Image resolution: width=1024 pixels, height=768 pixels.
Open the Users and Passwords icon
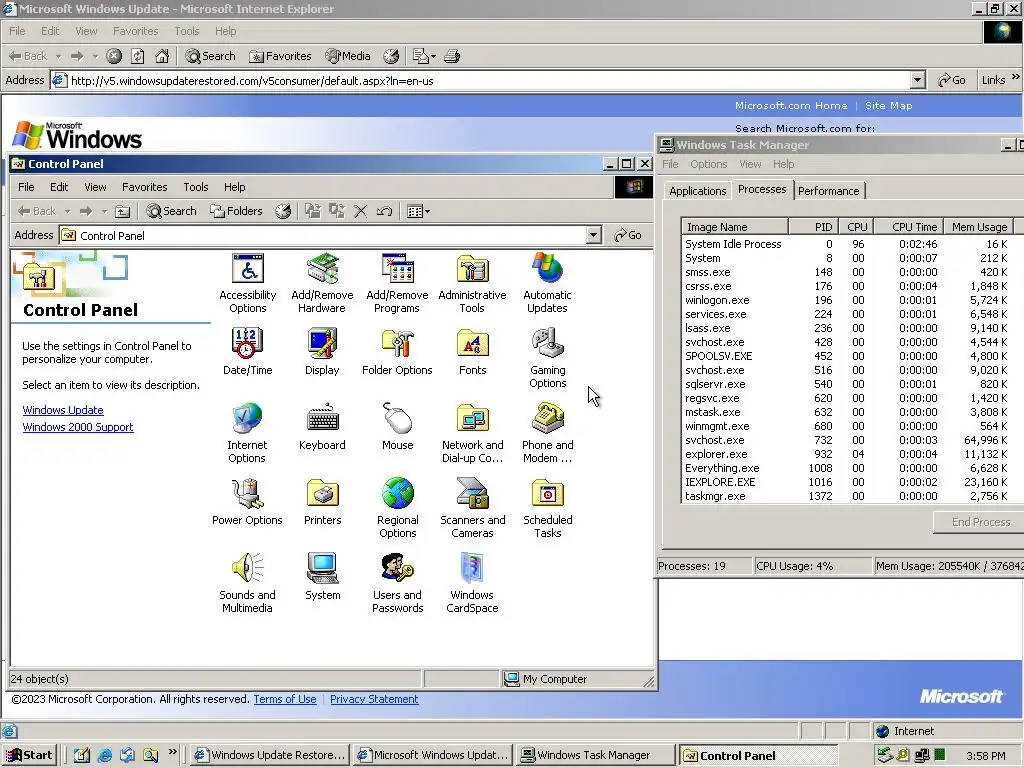(397, 583)
